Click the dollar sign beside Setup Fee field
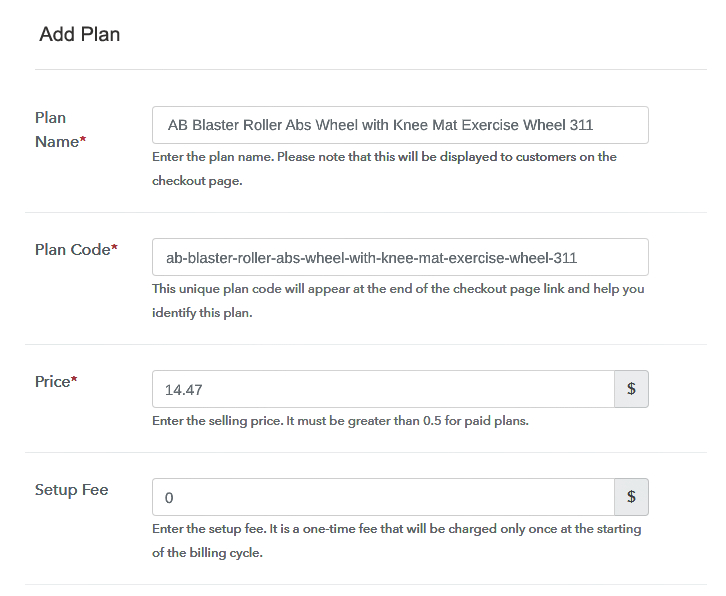Screen dimensions: 726x596 (x=631, y=497)
